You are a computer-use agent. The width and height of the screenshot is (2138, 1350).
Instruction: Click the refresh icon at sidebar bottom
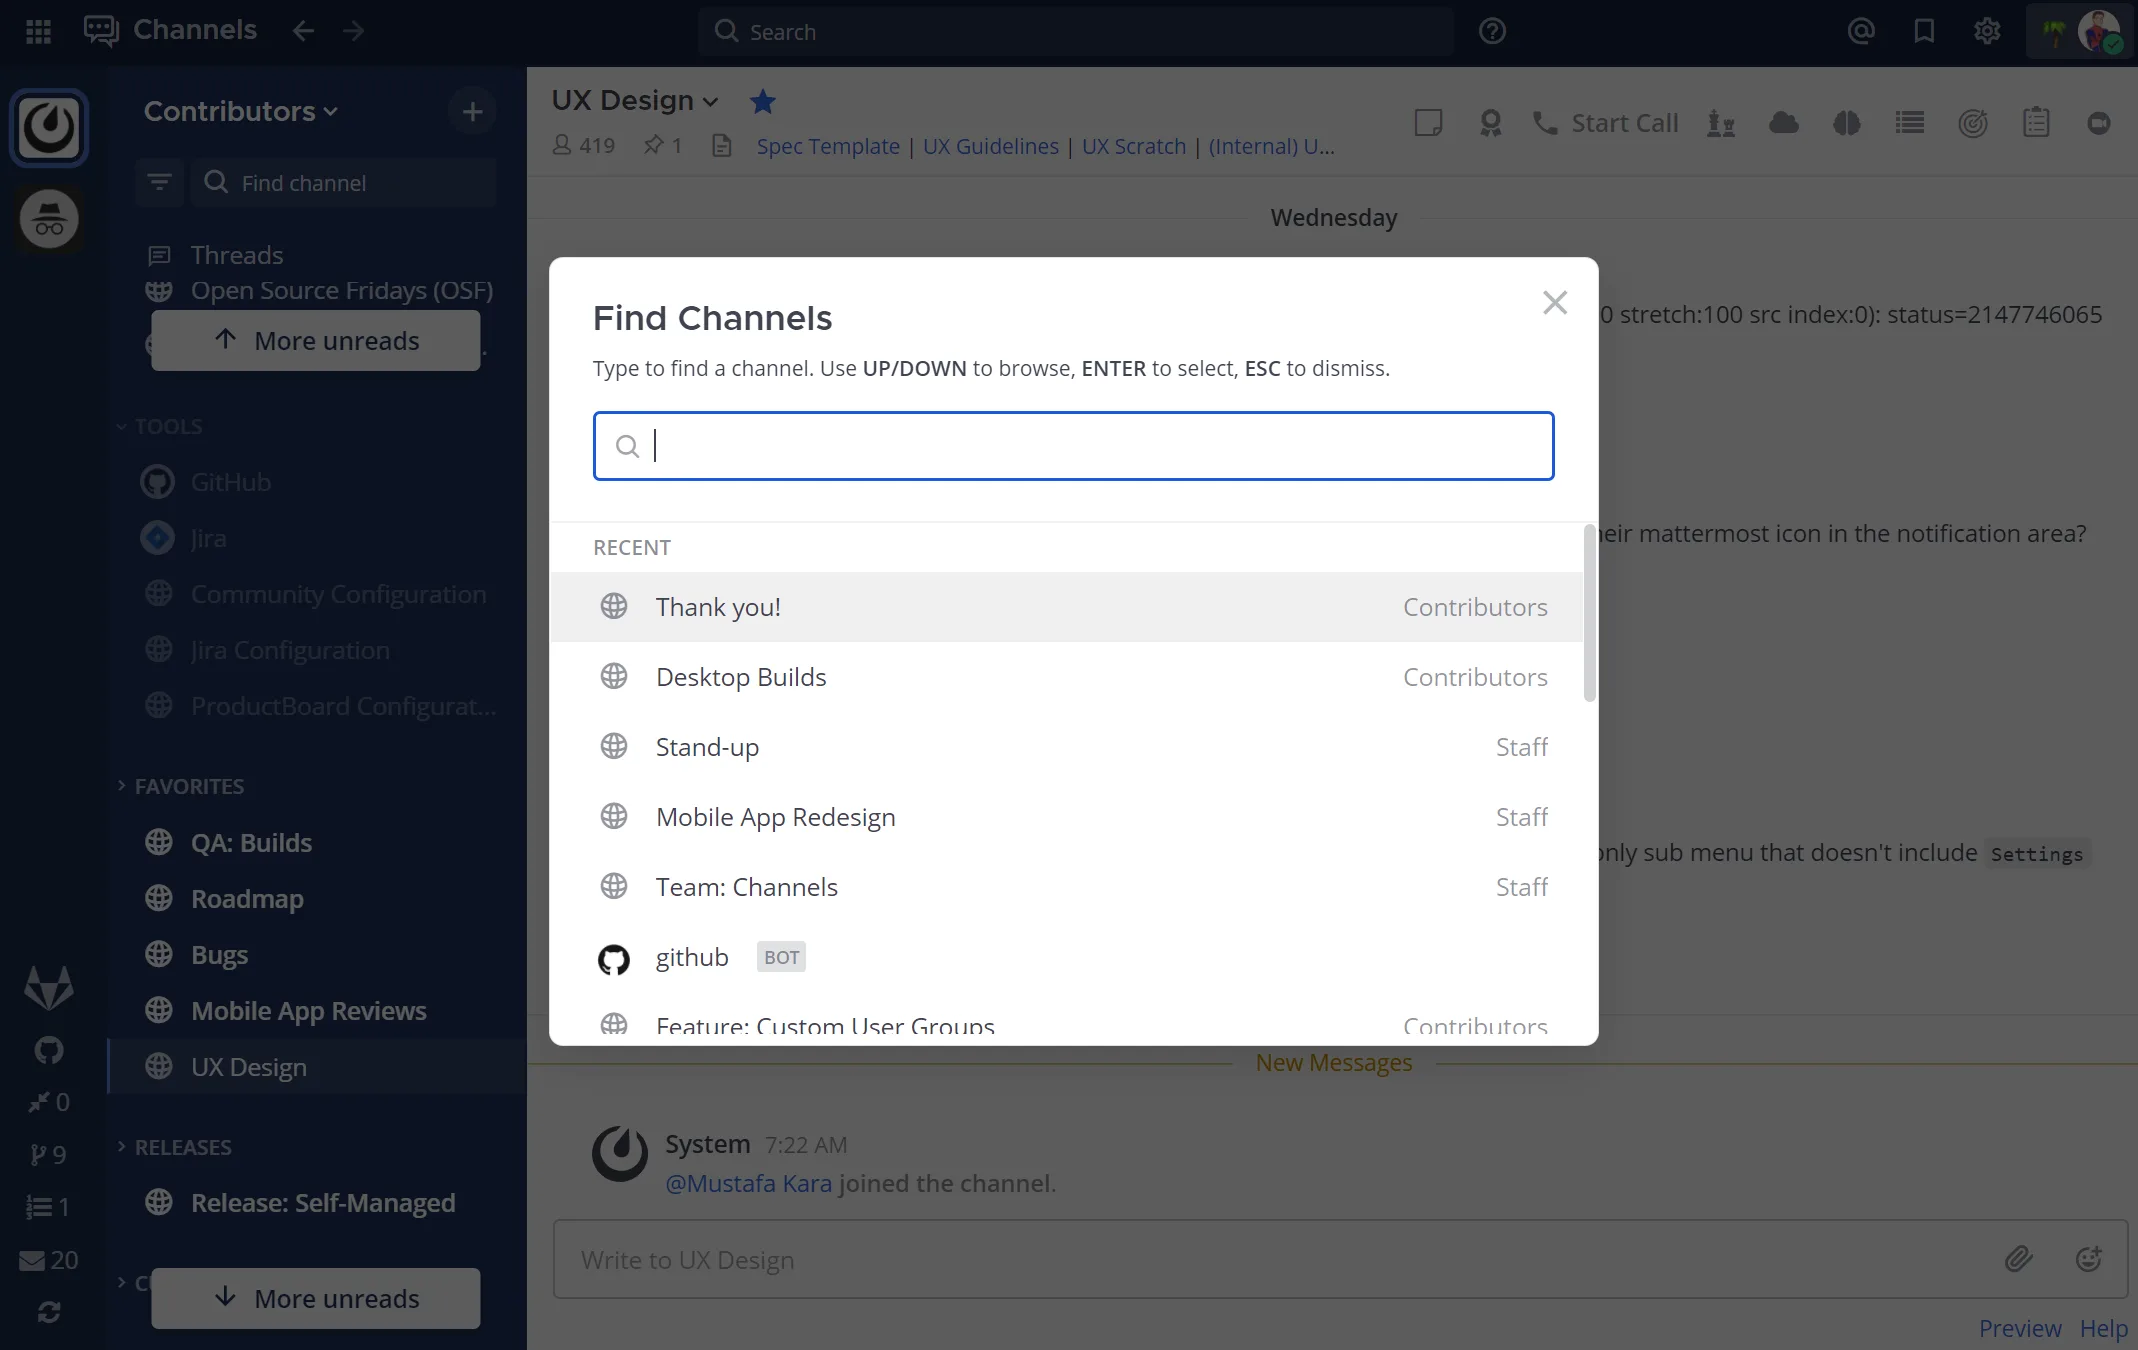(x=48, y=1311)
